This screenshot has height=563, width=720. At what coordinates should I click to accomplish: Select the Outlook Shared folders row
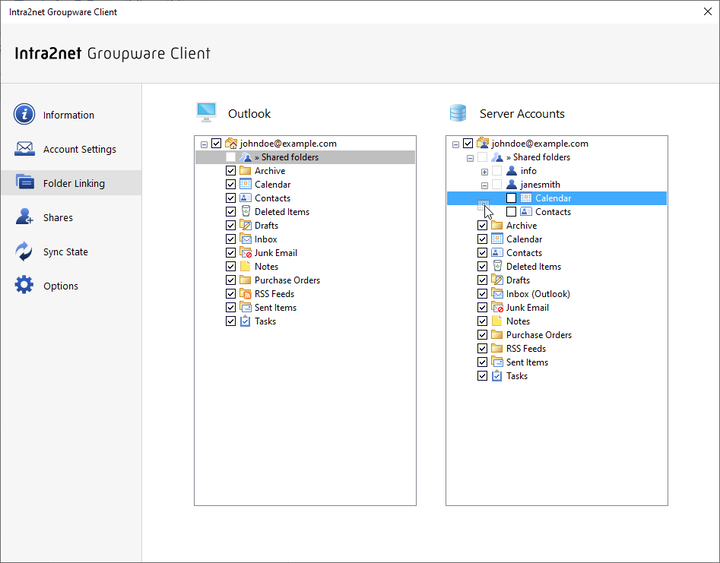[x=305, y=157]
